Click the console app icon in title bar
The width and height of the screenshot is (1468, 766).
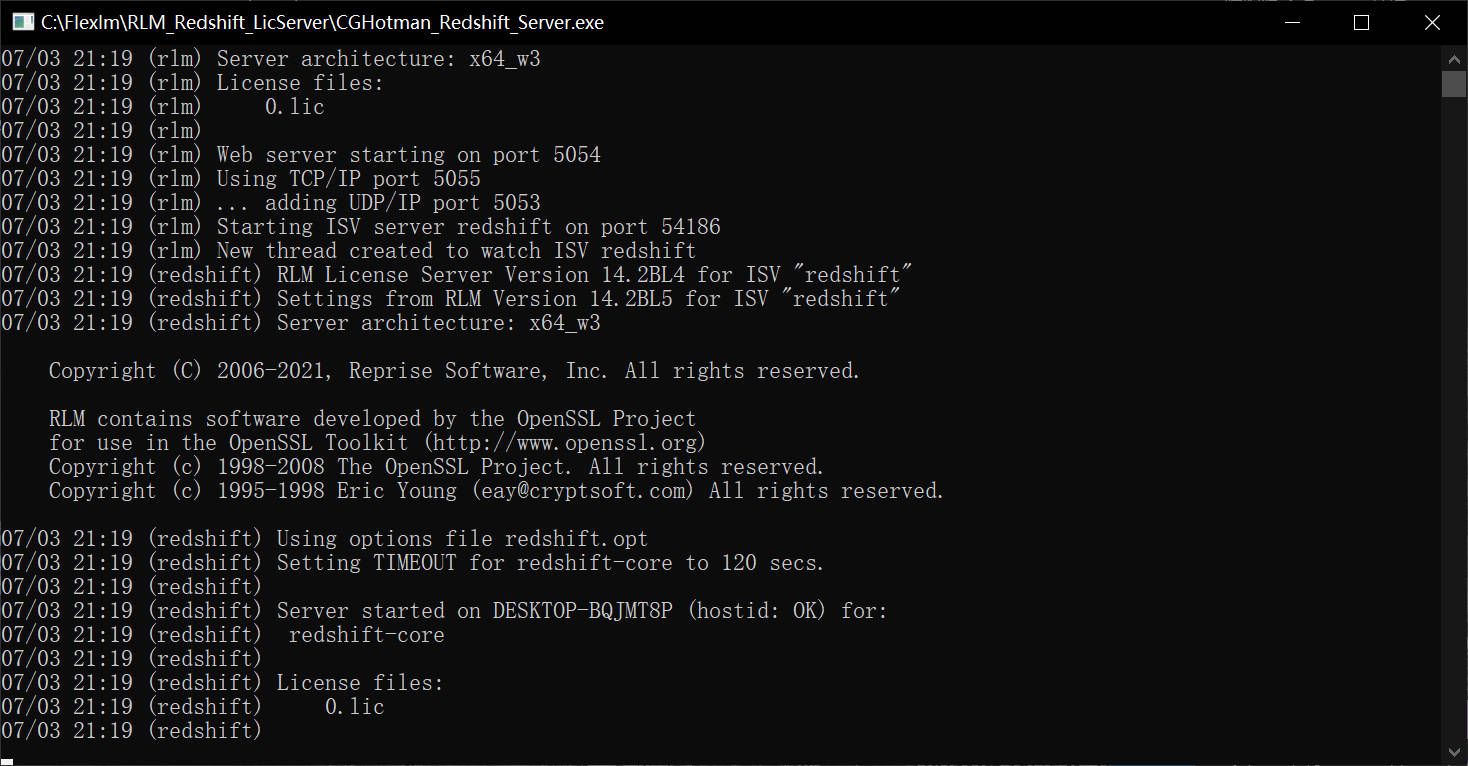point(20,22)
